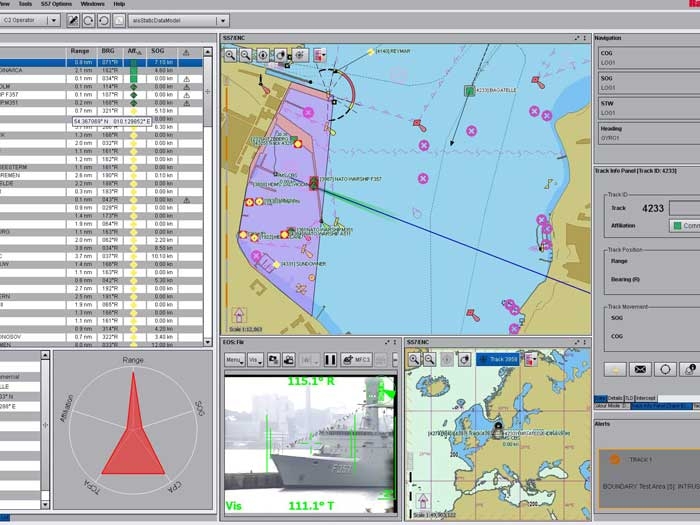Viewport: 700px width, 525px height.
Task: Maximize the main S57 ENC chart panel
Action: [577, 38]
